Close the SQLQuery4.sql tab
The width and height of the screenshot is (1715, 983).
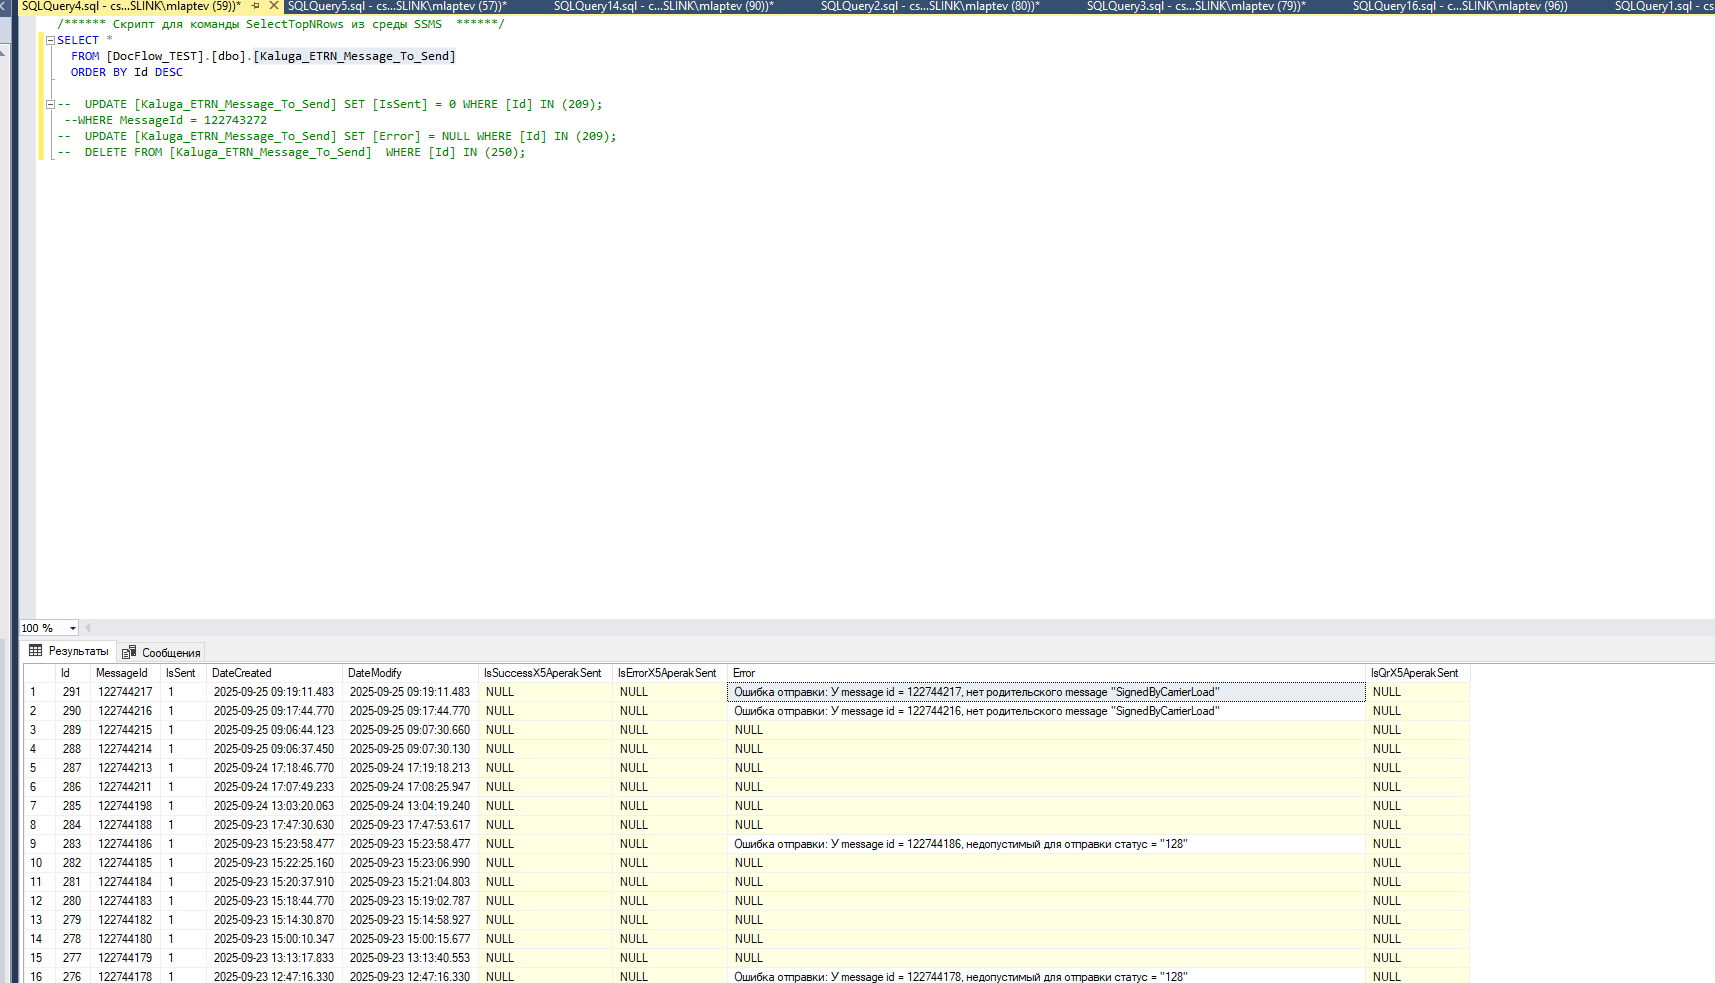(x=274, y=6)
